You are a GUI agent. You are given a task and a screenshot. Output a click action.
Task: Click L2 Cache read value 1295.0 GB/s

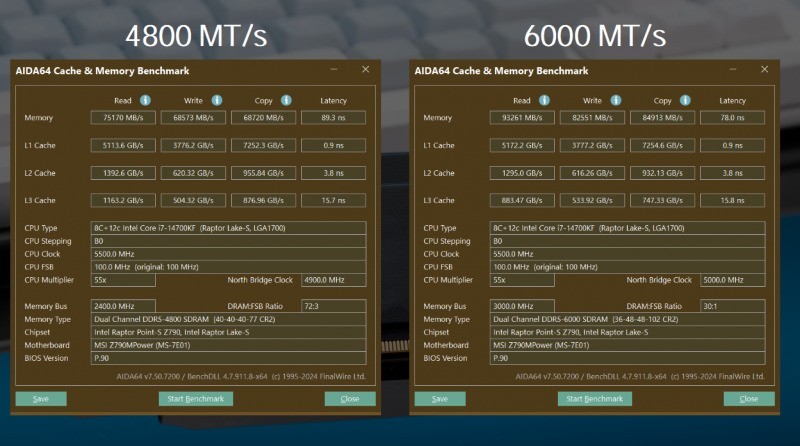pyautogui.click(x=522, y=172)
